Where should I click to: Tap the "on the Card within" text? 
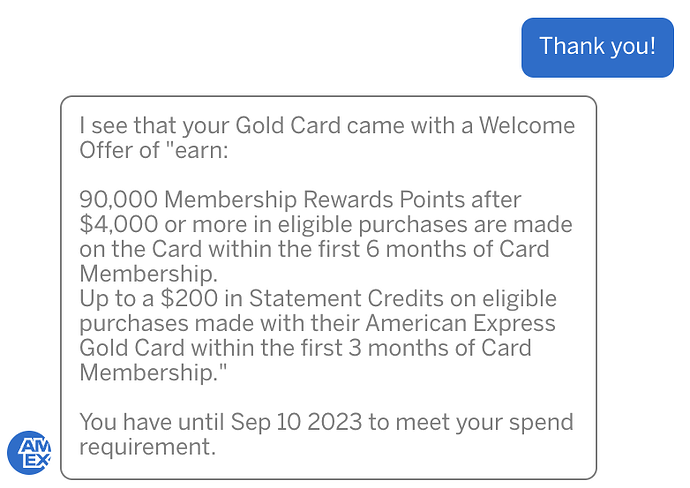tap(178, 248)
